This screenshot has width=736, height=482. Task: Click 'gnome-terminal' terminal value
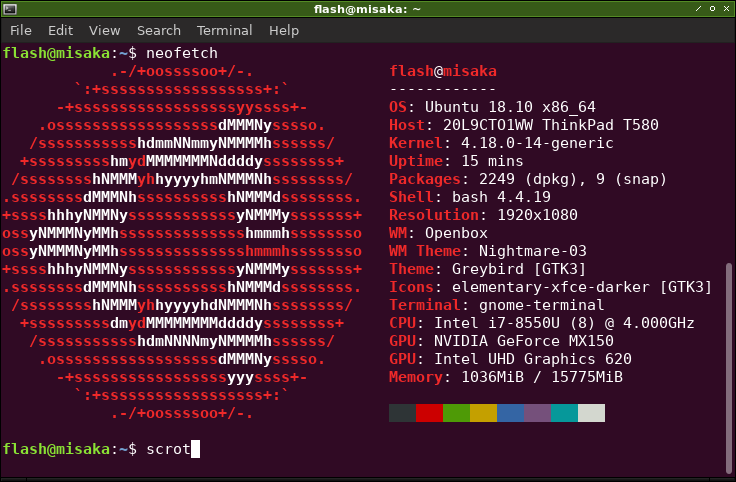542,305
